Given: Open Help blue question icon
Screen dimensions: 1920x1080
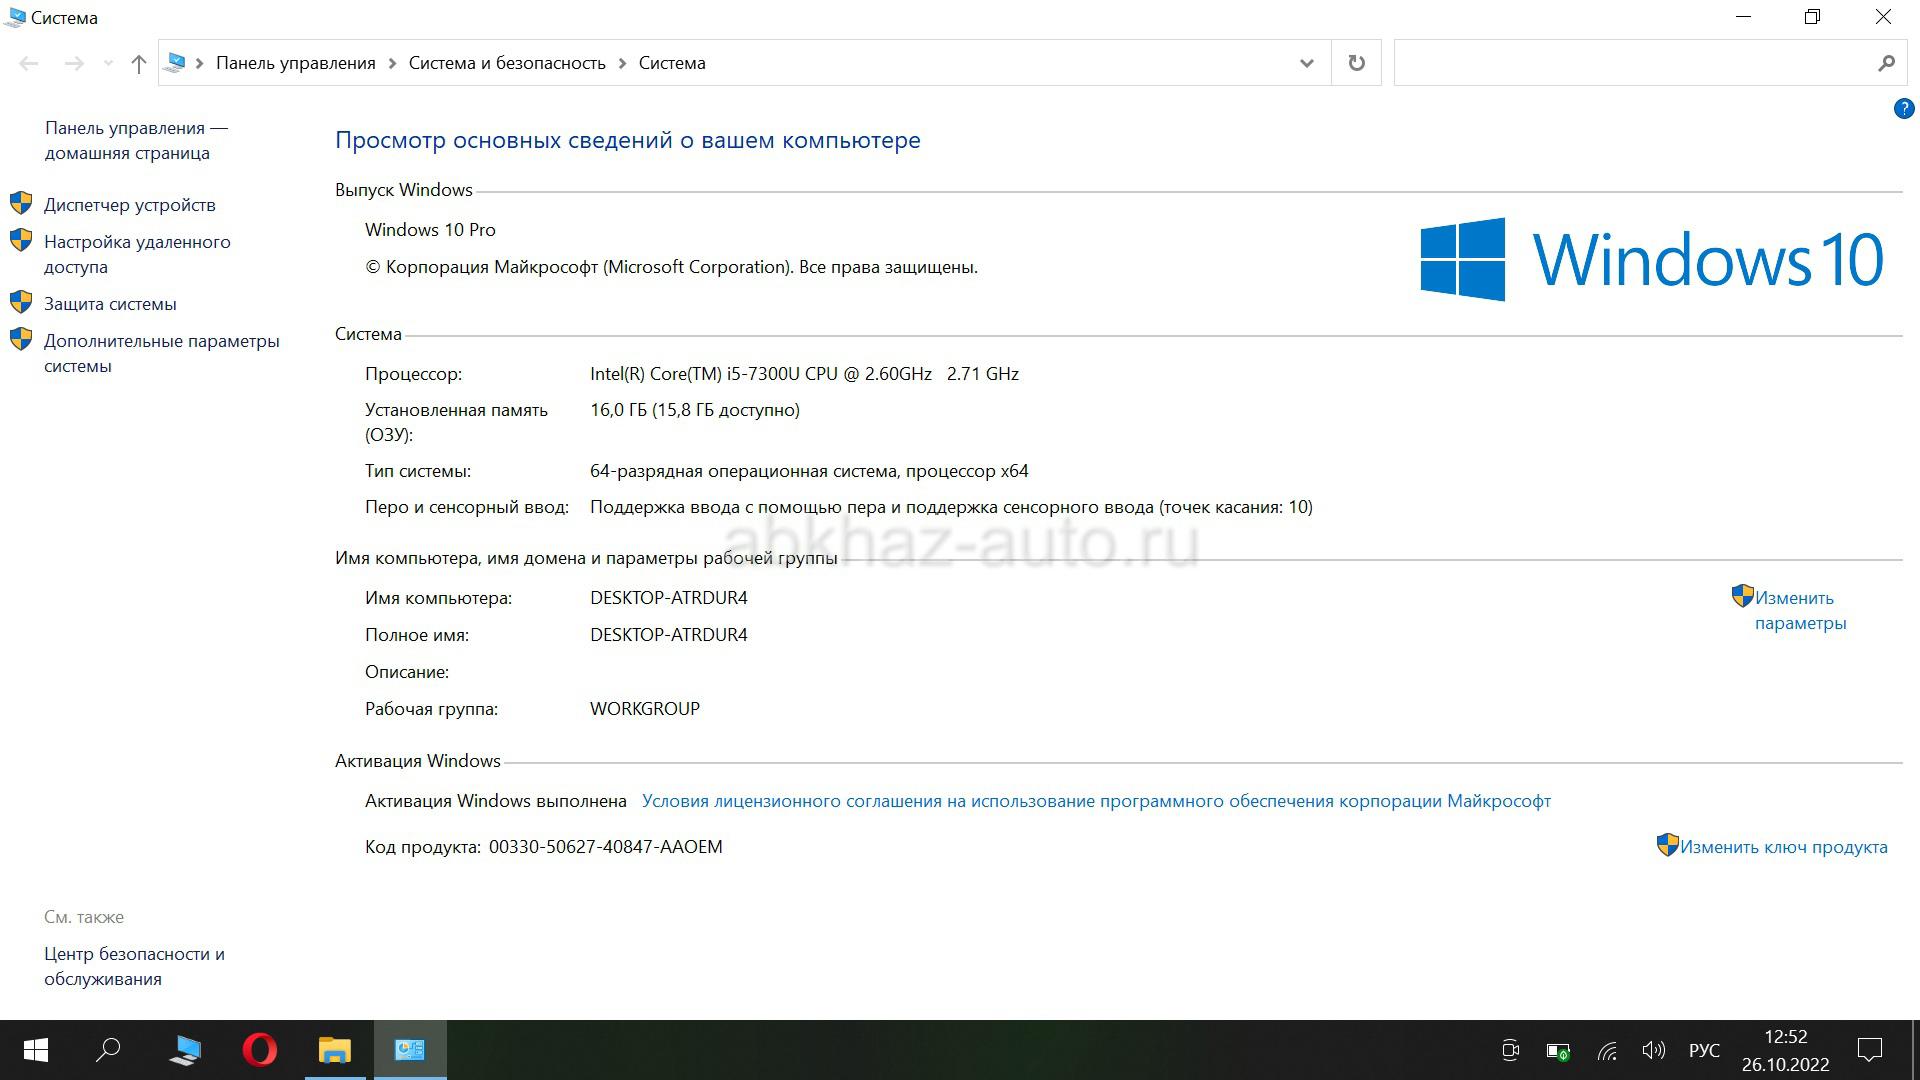Looking at the screenshot, I should coord(1904,109).
